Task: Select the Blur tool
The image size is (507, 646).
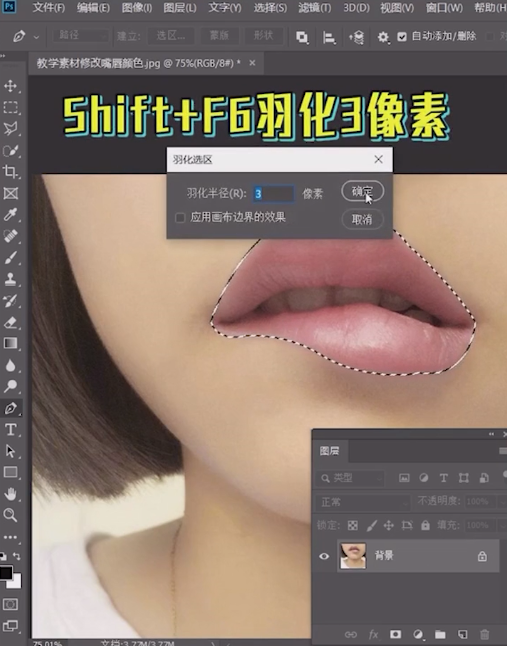Action: pos(11,365)
